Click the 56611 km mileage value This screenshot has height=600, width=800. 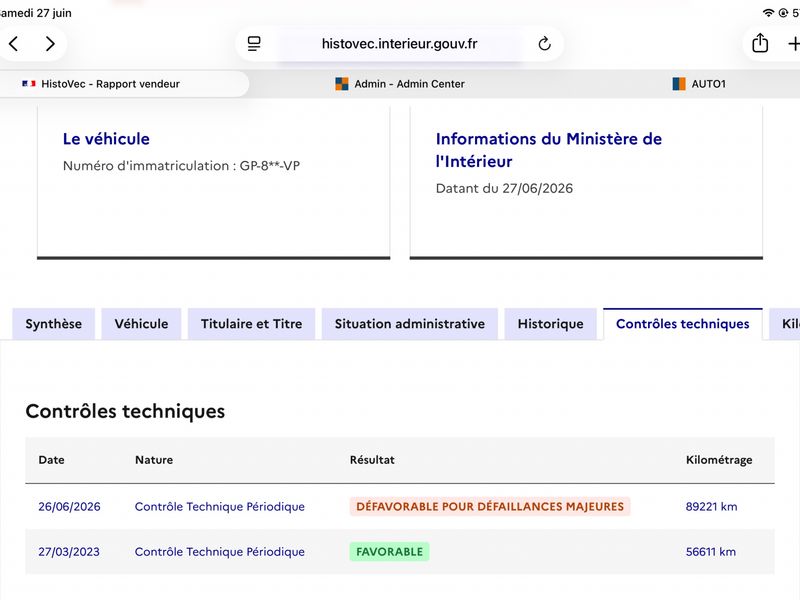click(x=711, y=552)
